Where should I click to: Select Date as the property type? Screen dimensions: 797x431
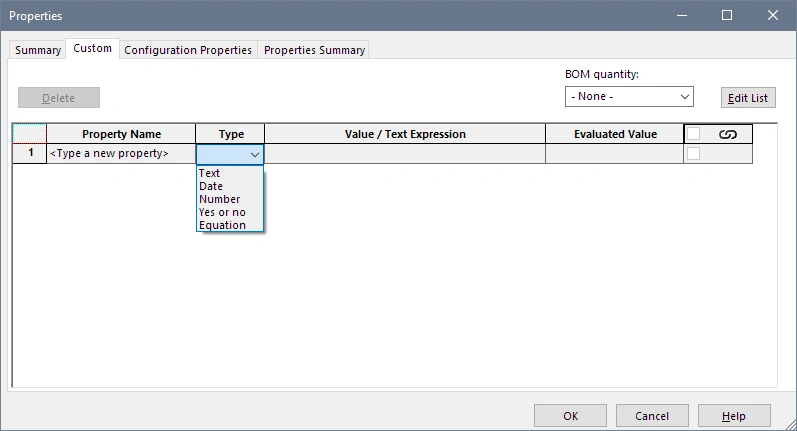[211, 186]
